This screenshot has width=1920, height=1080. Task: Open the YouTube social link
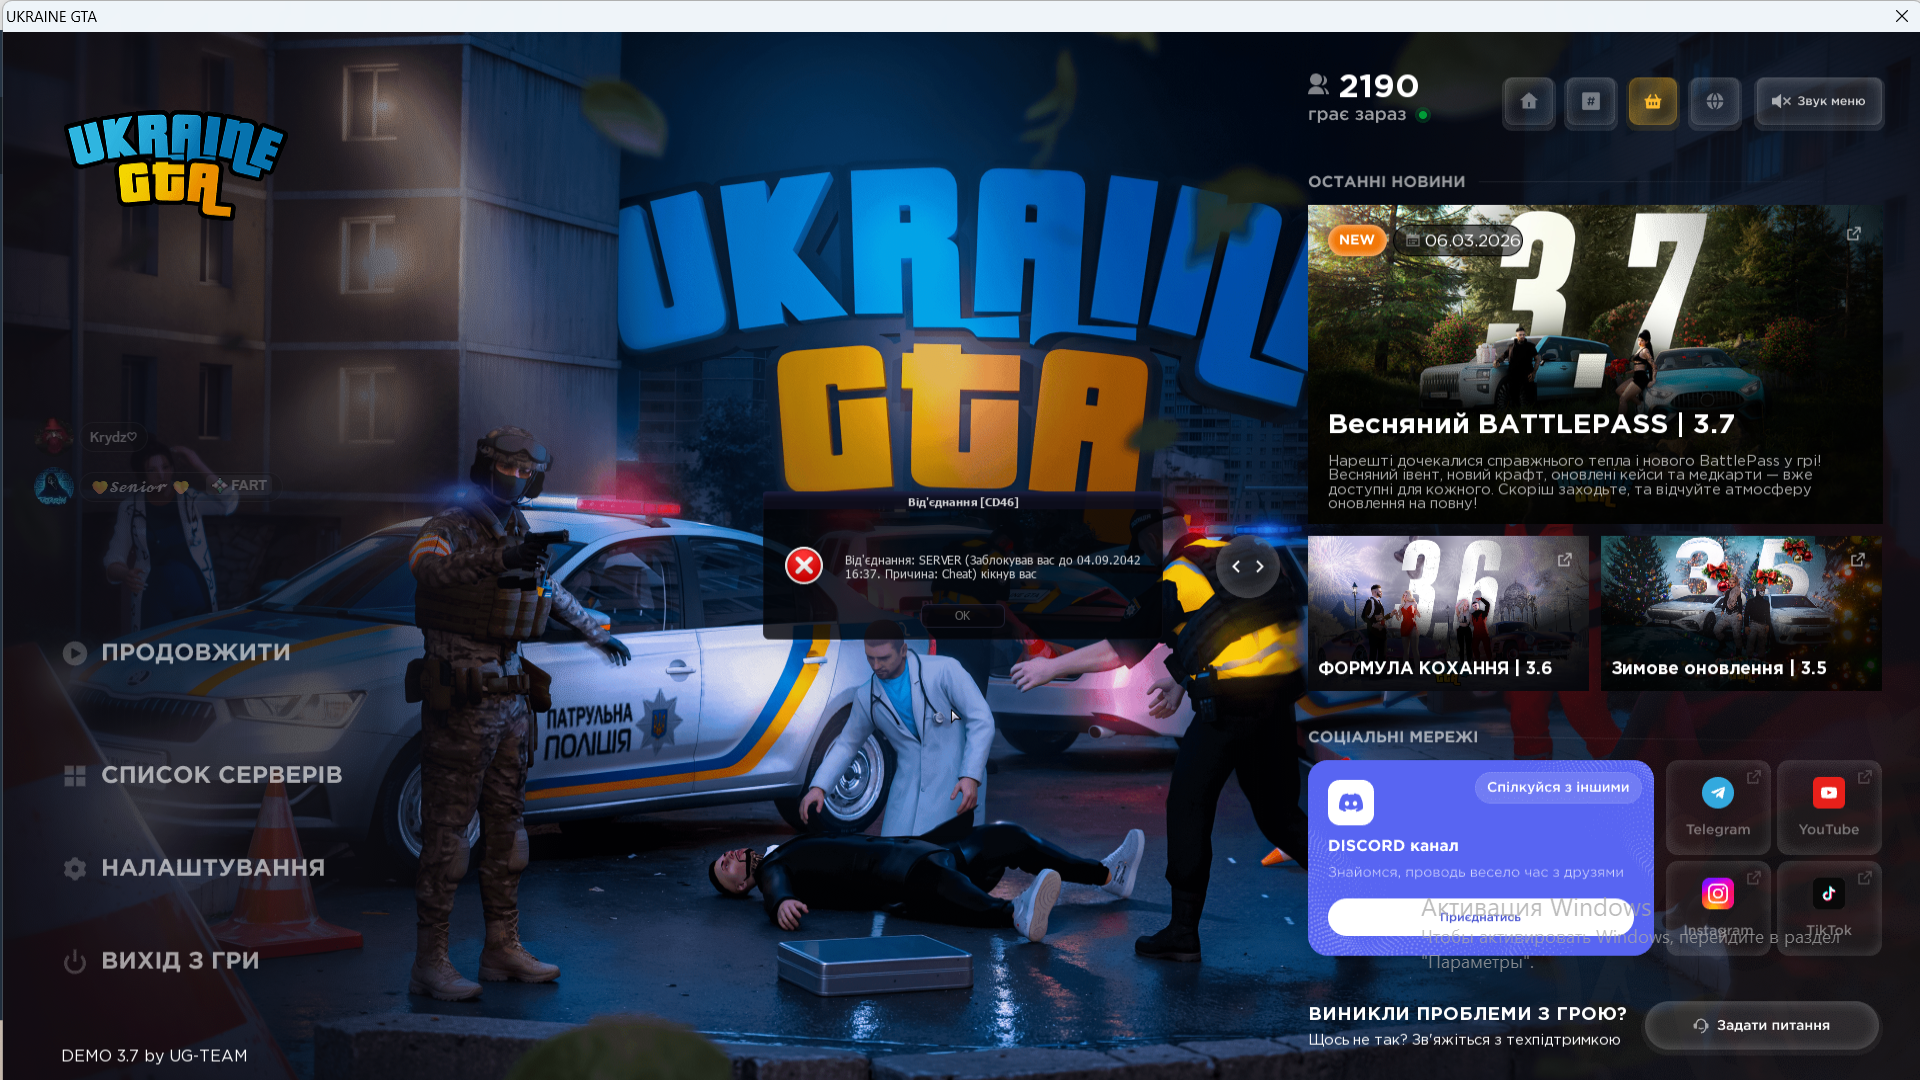point(1829,808)
